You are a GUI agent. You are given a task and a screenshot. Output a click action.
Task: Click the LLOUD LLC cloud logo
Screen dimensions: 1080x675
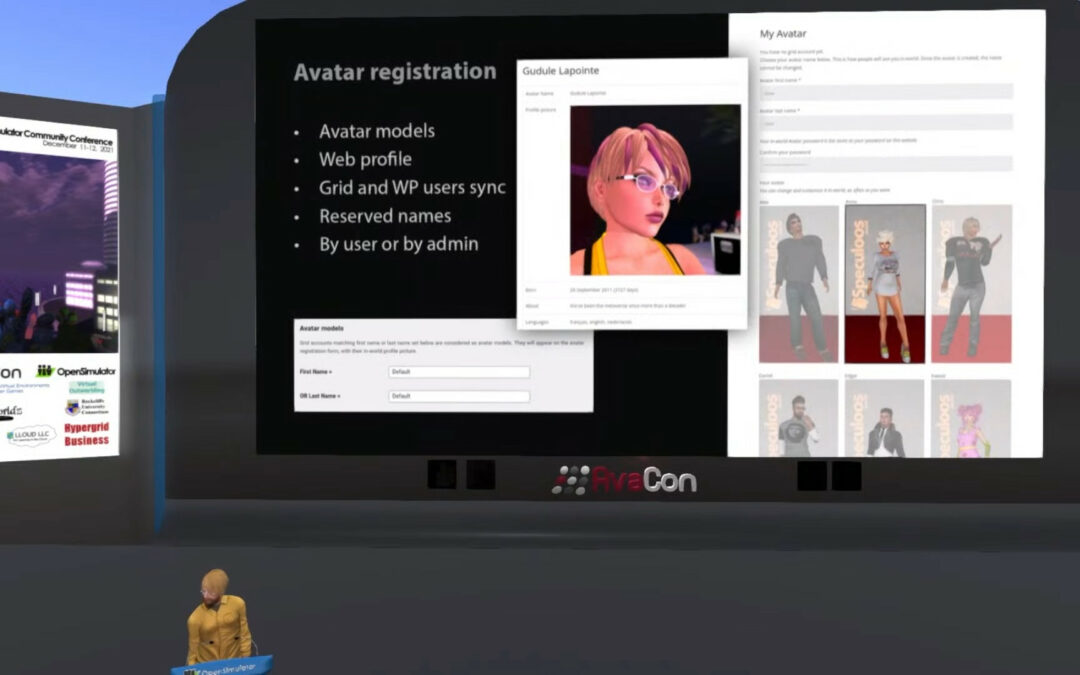pos(31,435)
